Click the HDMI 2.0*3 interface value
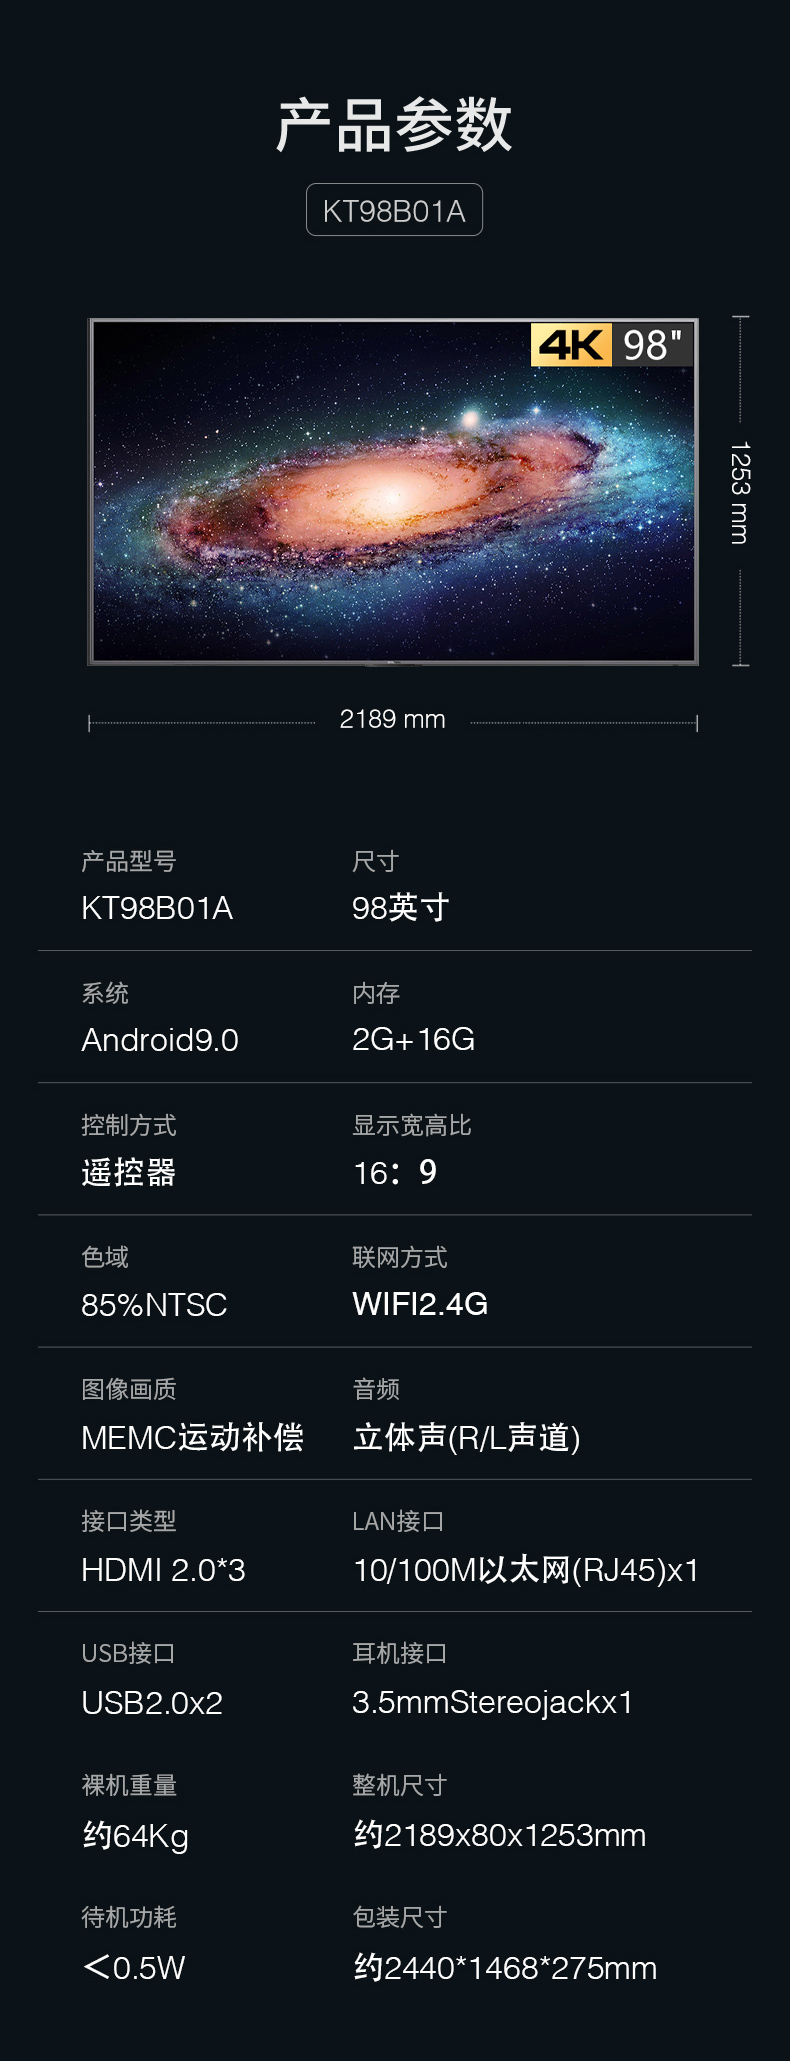The image size is (790, 2061). pyautogui.click(x=163, y=1570)
